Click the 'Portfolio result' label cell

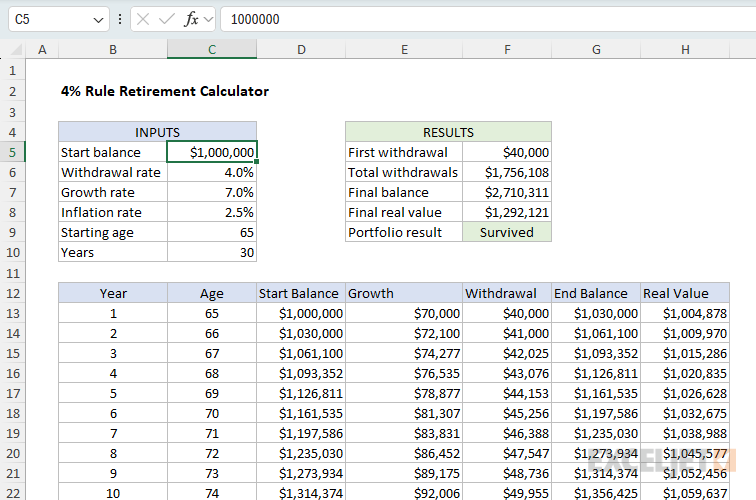[404, 232]
